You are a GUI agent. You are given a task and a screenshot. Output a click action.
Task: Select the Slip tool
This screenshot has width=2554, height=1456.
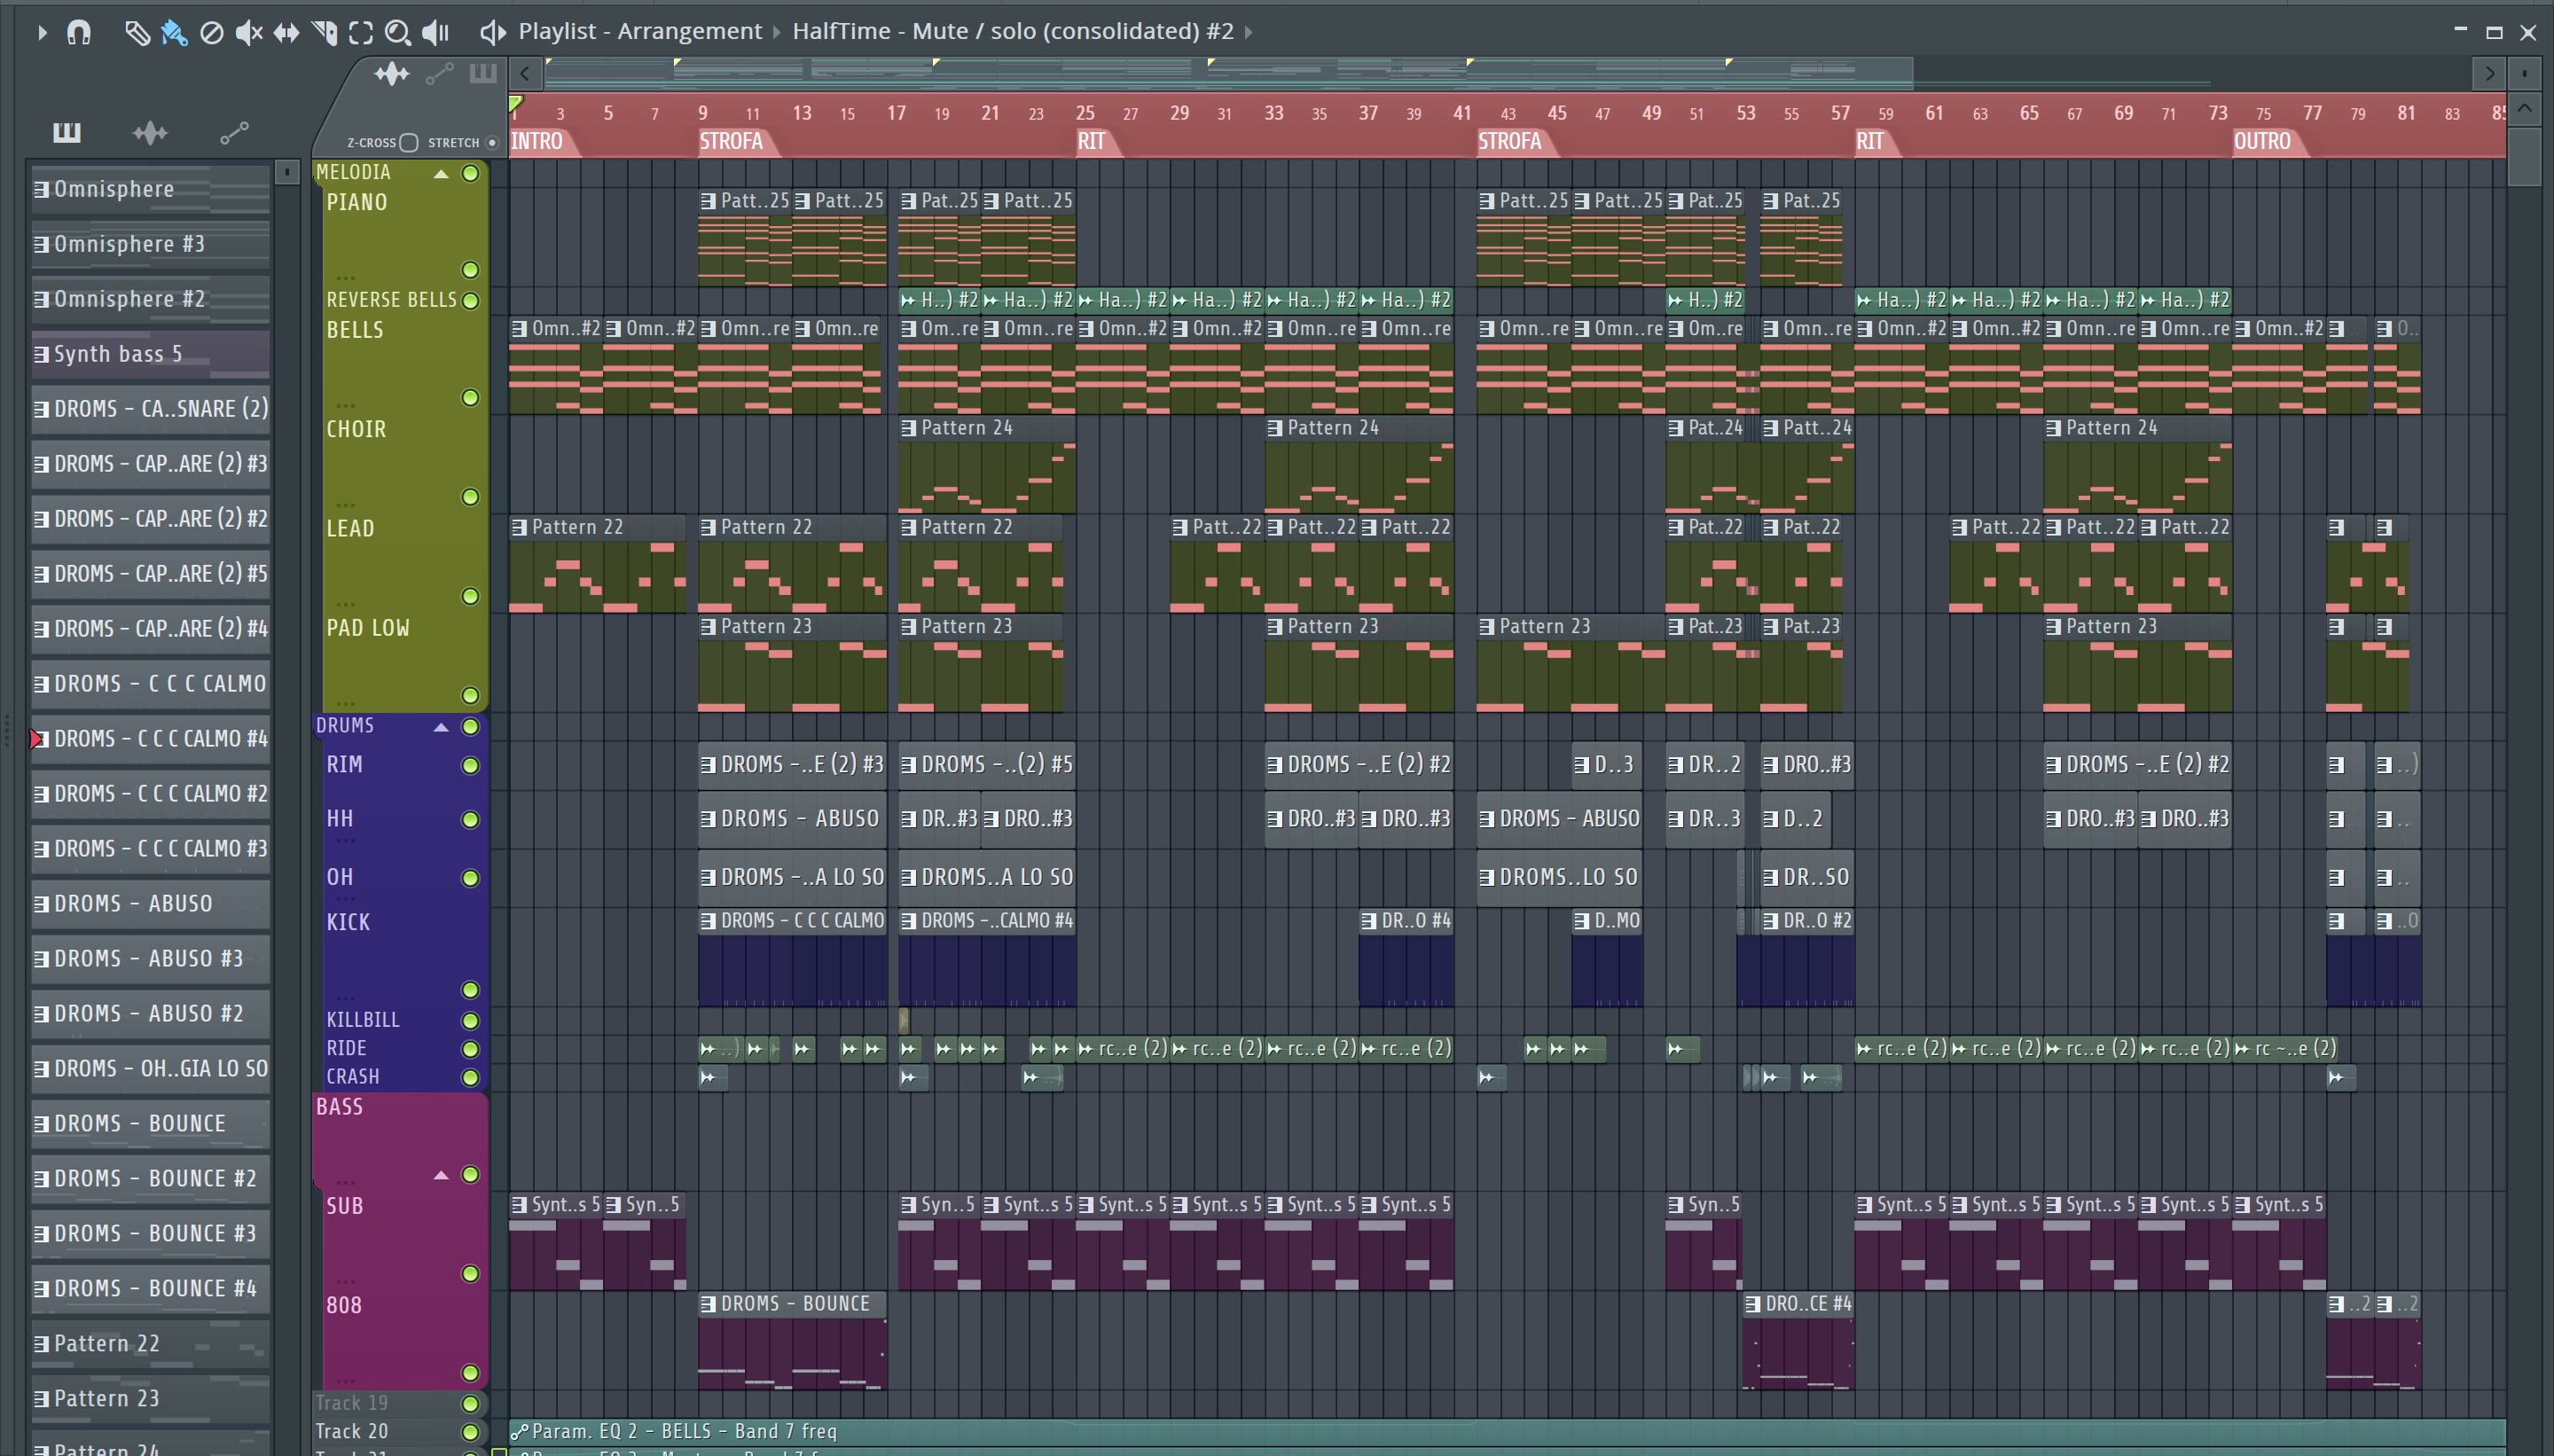(x=286, y=33)
